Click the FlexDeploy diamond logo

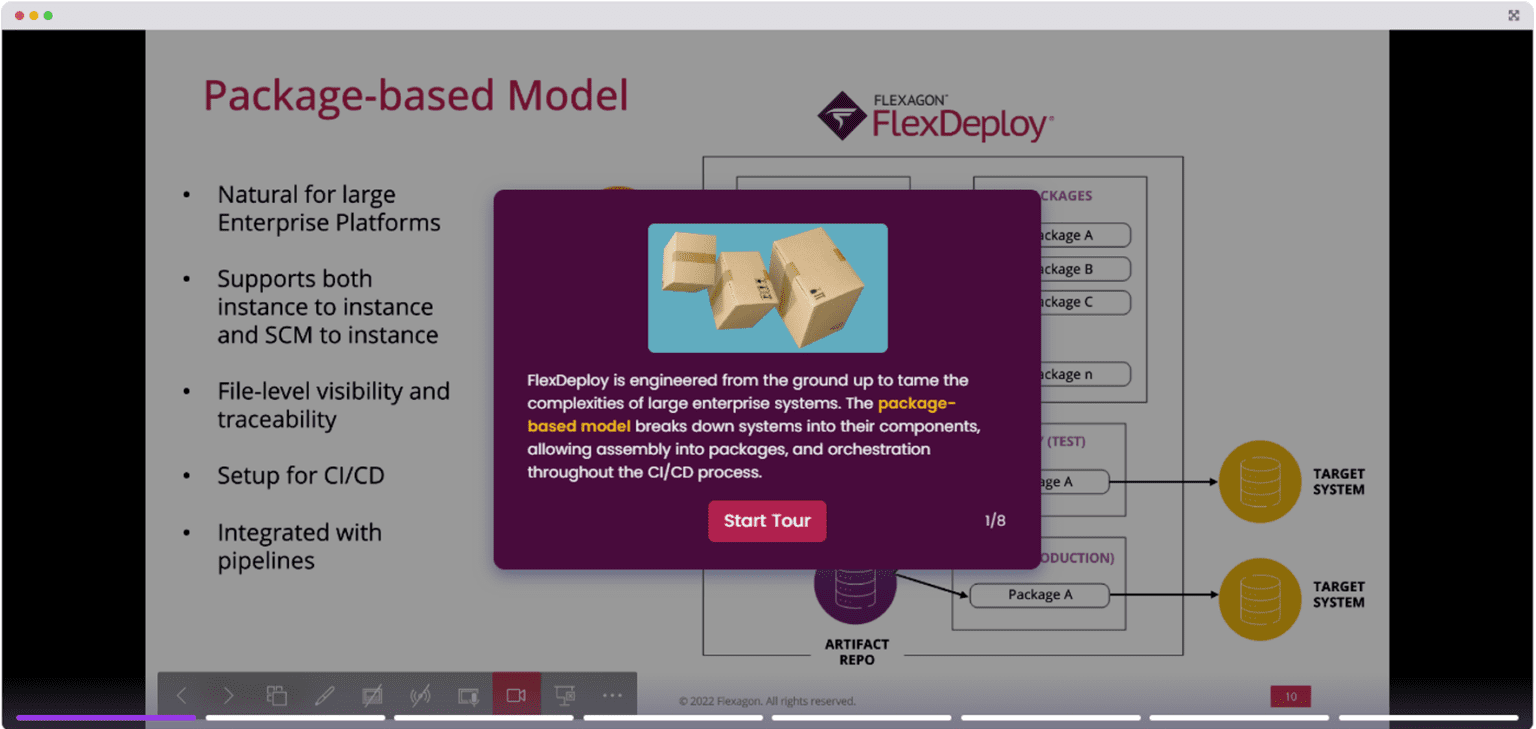click(x=843, y=116)
